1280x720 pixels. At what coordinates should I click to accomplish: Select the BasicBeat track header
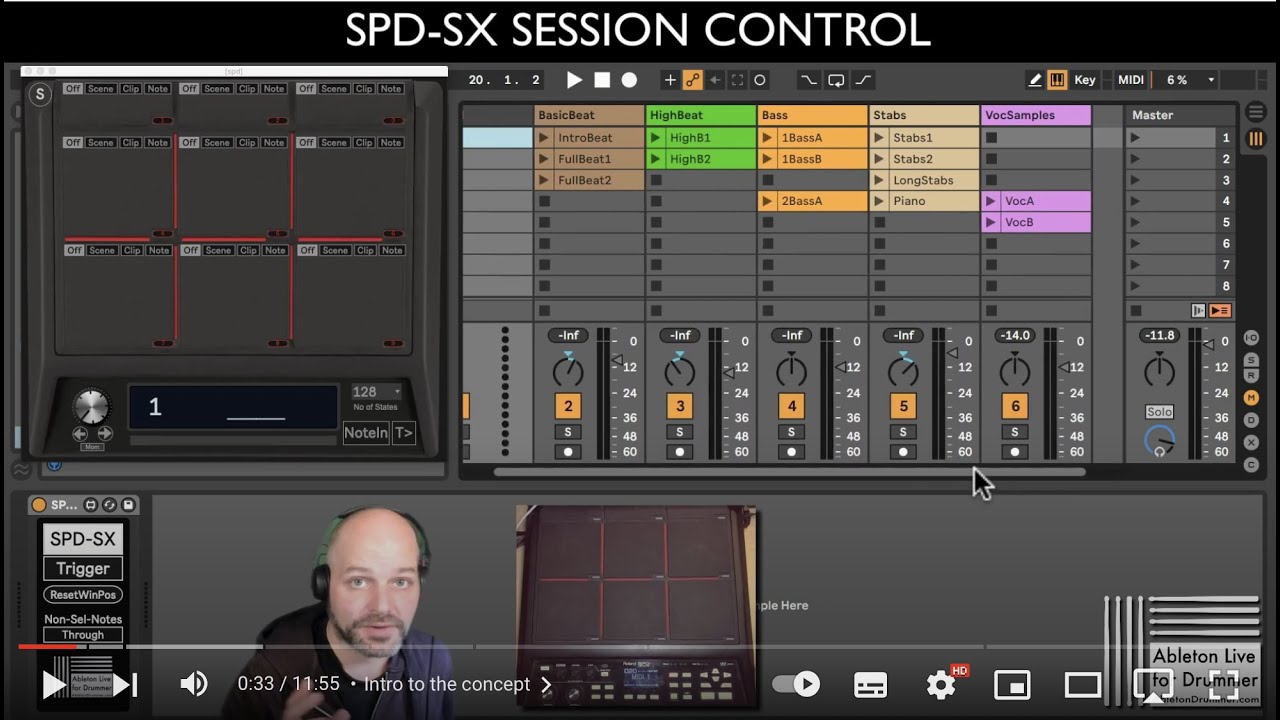coord(589,115)
